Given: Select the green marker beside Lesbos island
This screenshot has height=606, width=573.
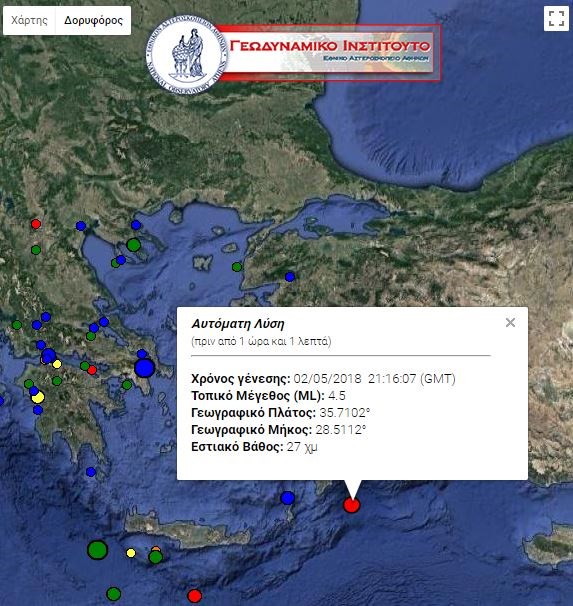Looking at the screenshot, I should [237, 267].
